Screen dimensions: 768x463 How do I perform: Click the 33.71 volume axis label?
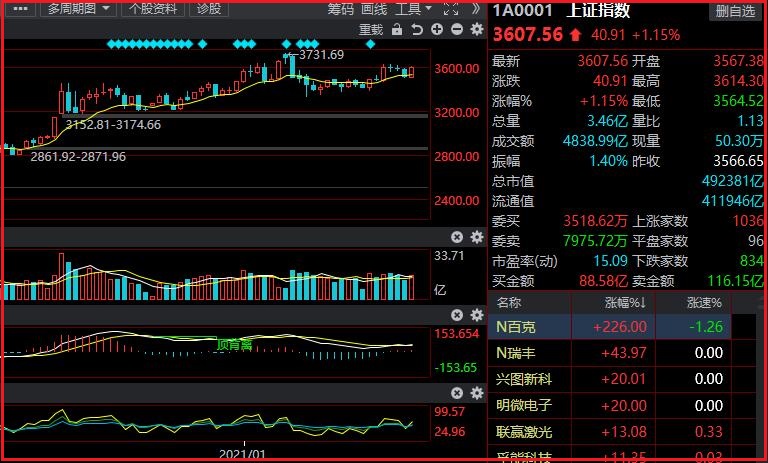(x=449, y=256)
